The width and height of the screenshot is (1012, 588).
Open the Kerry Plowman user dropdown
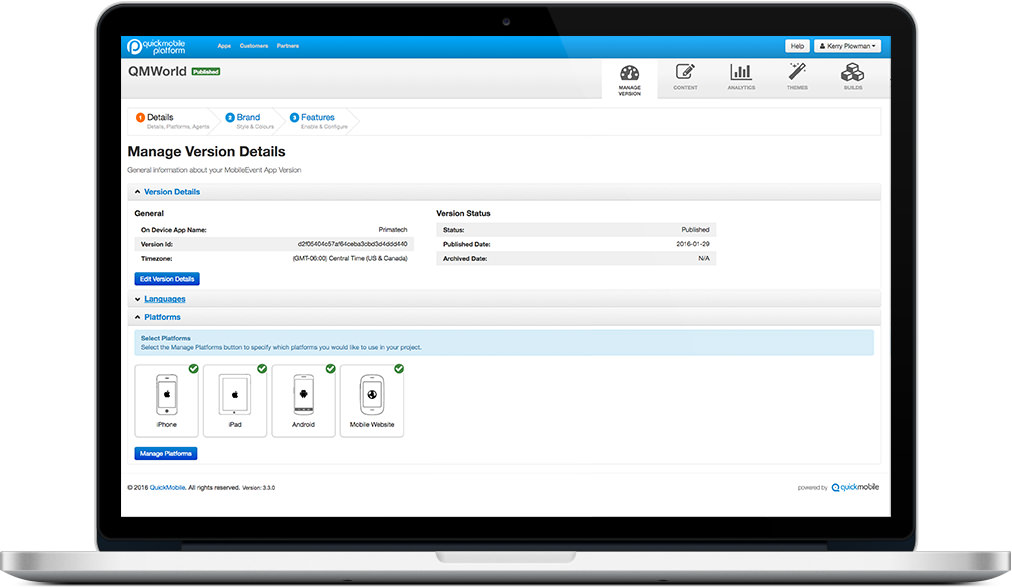click(848, 46)
